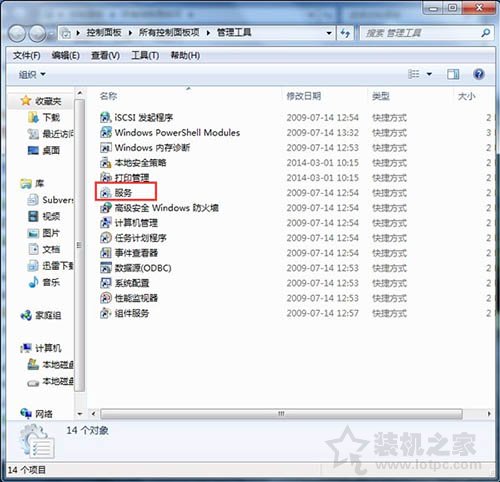The height and width of the screenshot is (482, 500).
Task: Sort by the 大小 column header
Action: pos(466,96)
